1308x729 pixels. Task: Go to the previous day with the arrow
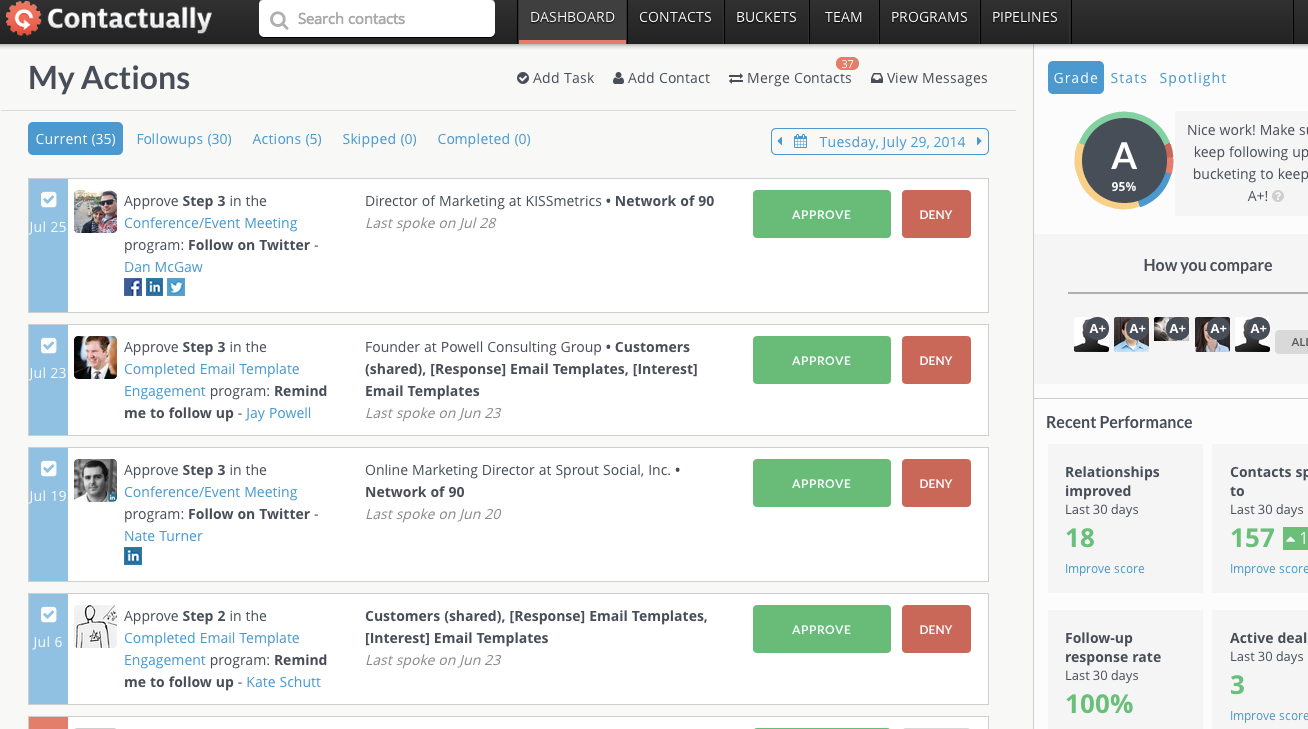[781, 141]
